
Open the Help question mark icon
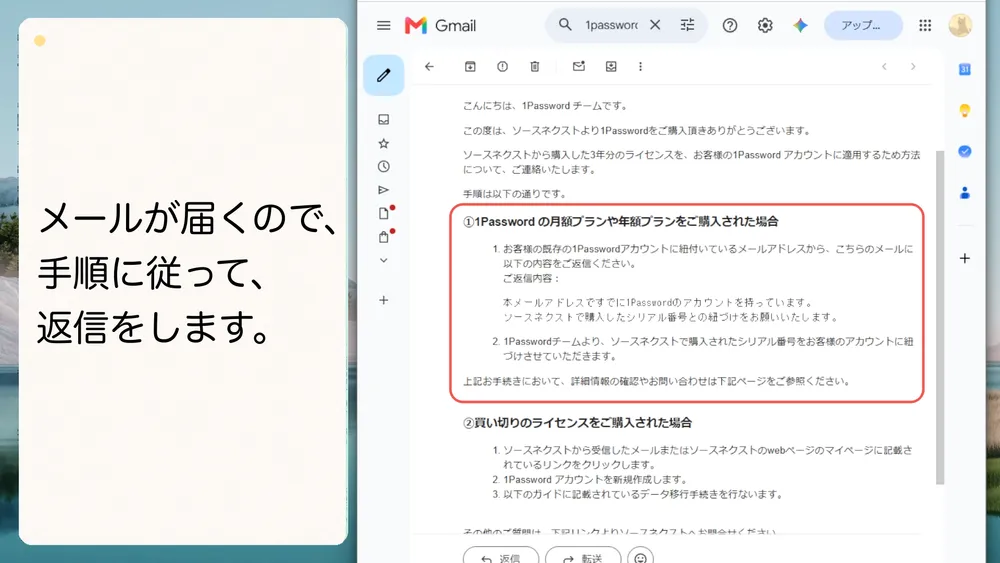(x=730, y=26)
